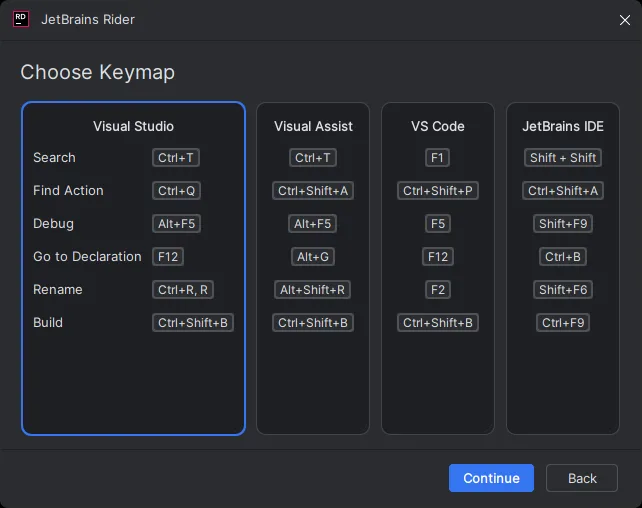Click the Ctrl+T shortcut in Visual Studio

pyautogui.click(x=176, y=158)
